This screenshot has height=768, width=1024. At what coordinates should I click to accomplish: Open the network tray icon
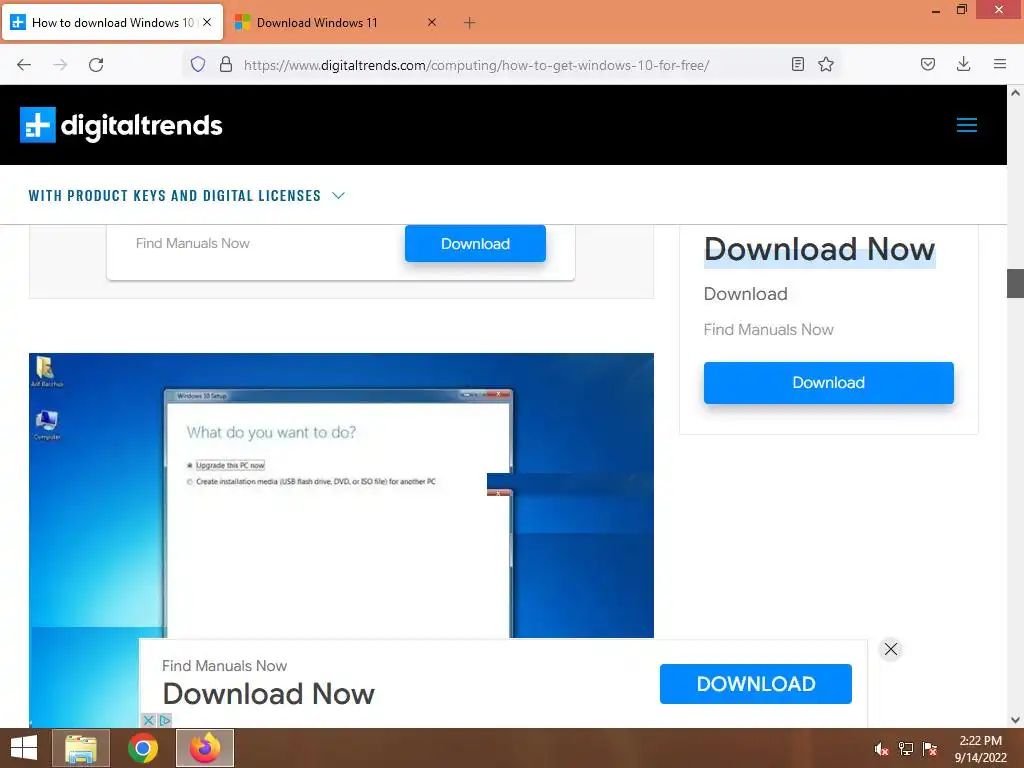point(906,749)
